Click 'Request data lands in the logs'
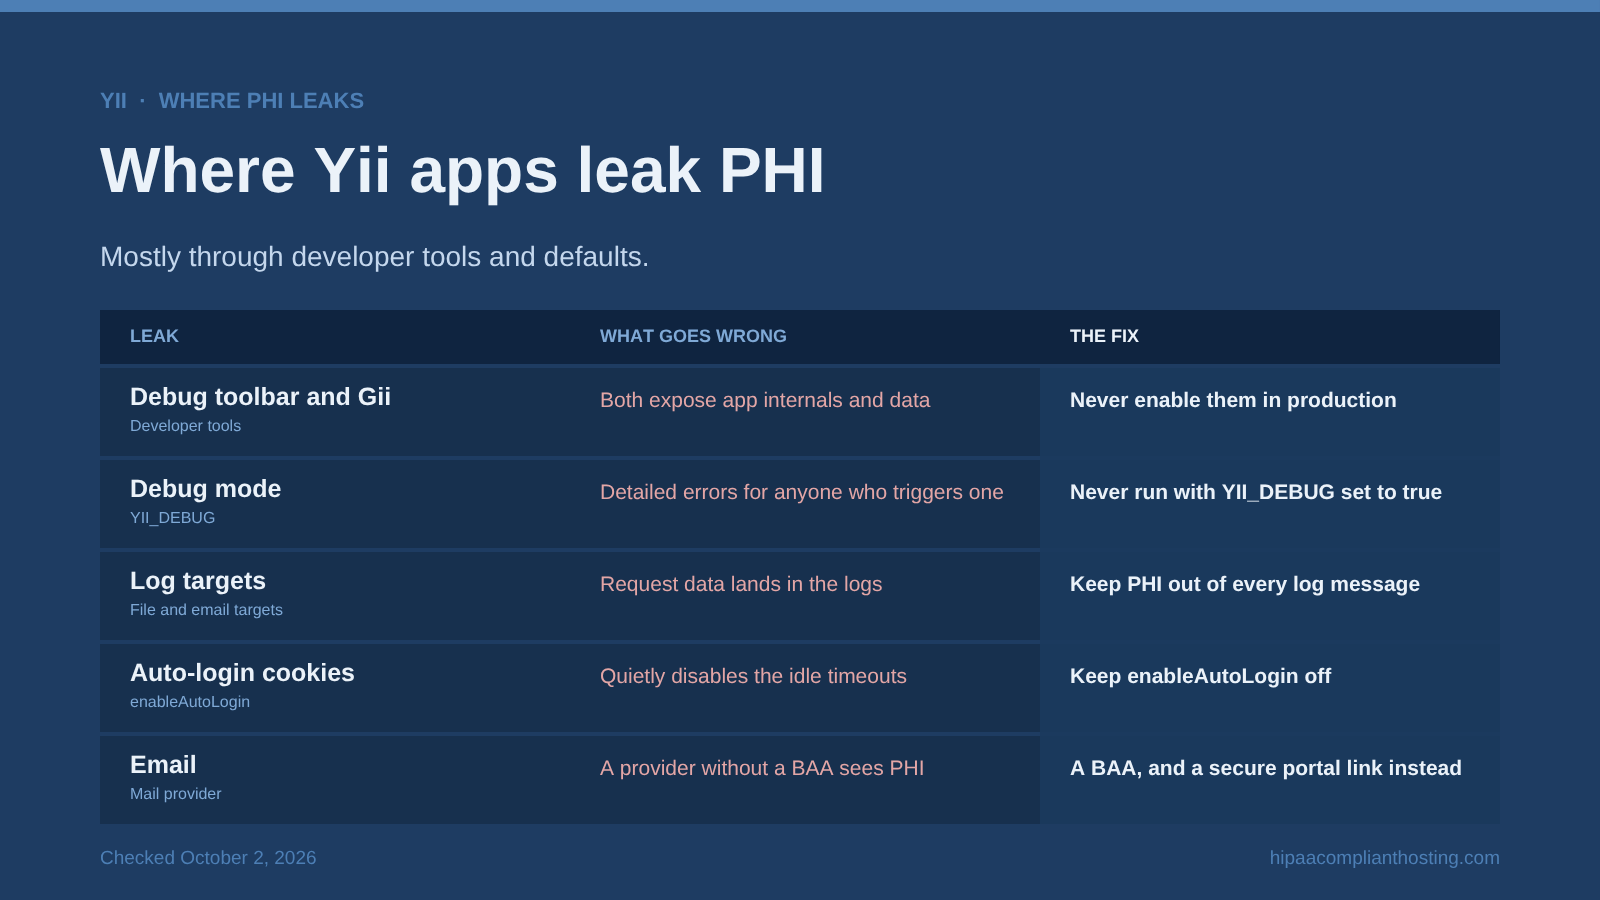Image resolution: width=1600 pixels, height=900 pixels. (741, 584)
